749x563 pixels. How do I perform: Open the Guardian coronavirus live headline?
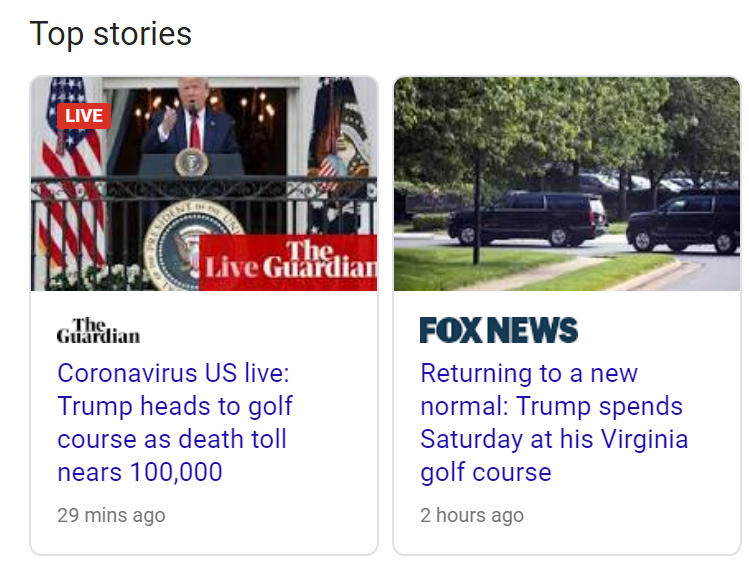coord(174,422)
